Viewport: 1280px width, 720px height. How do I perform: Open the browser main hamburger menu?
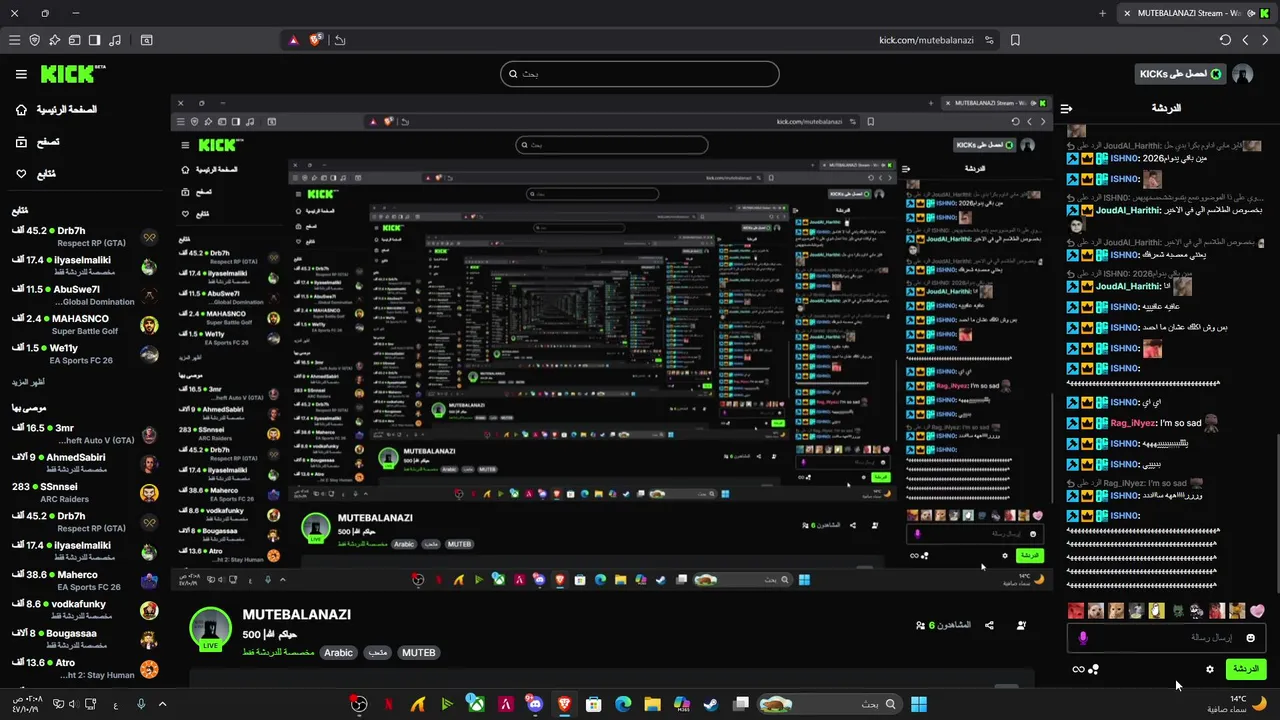coord(14,40)
